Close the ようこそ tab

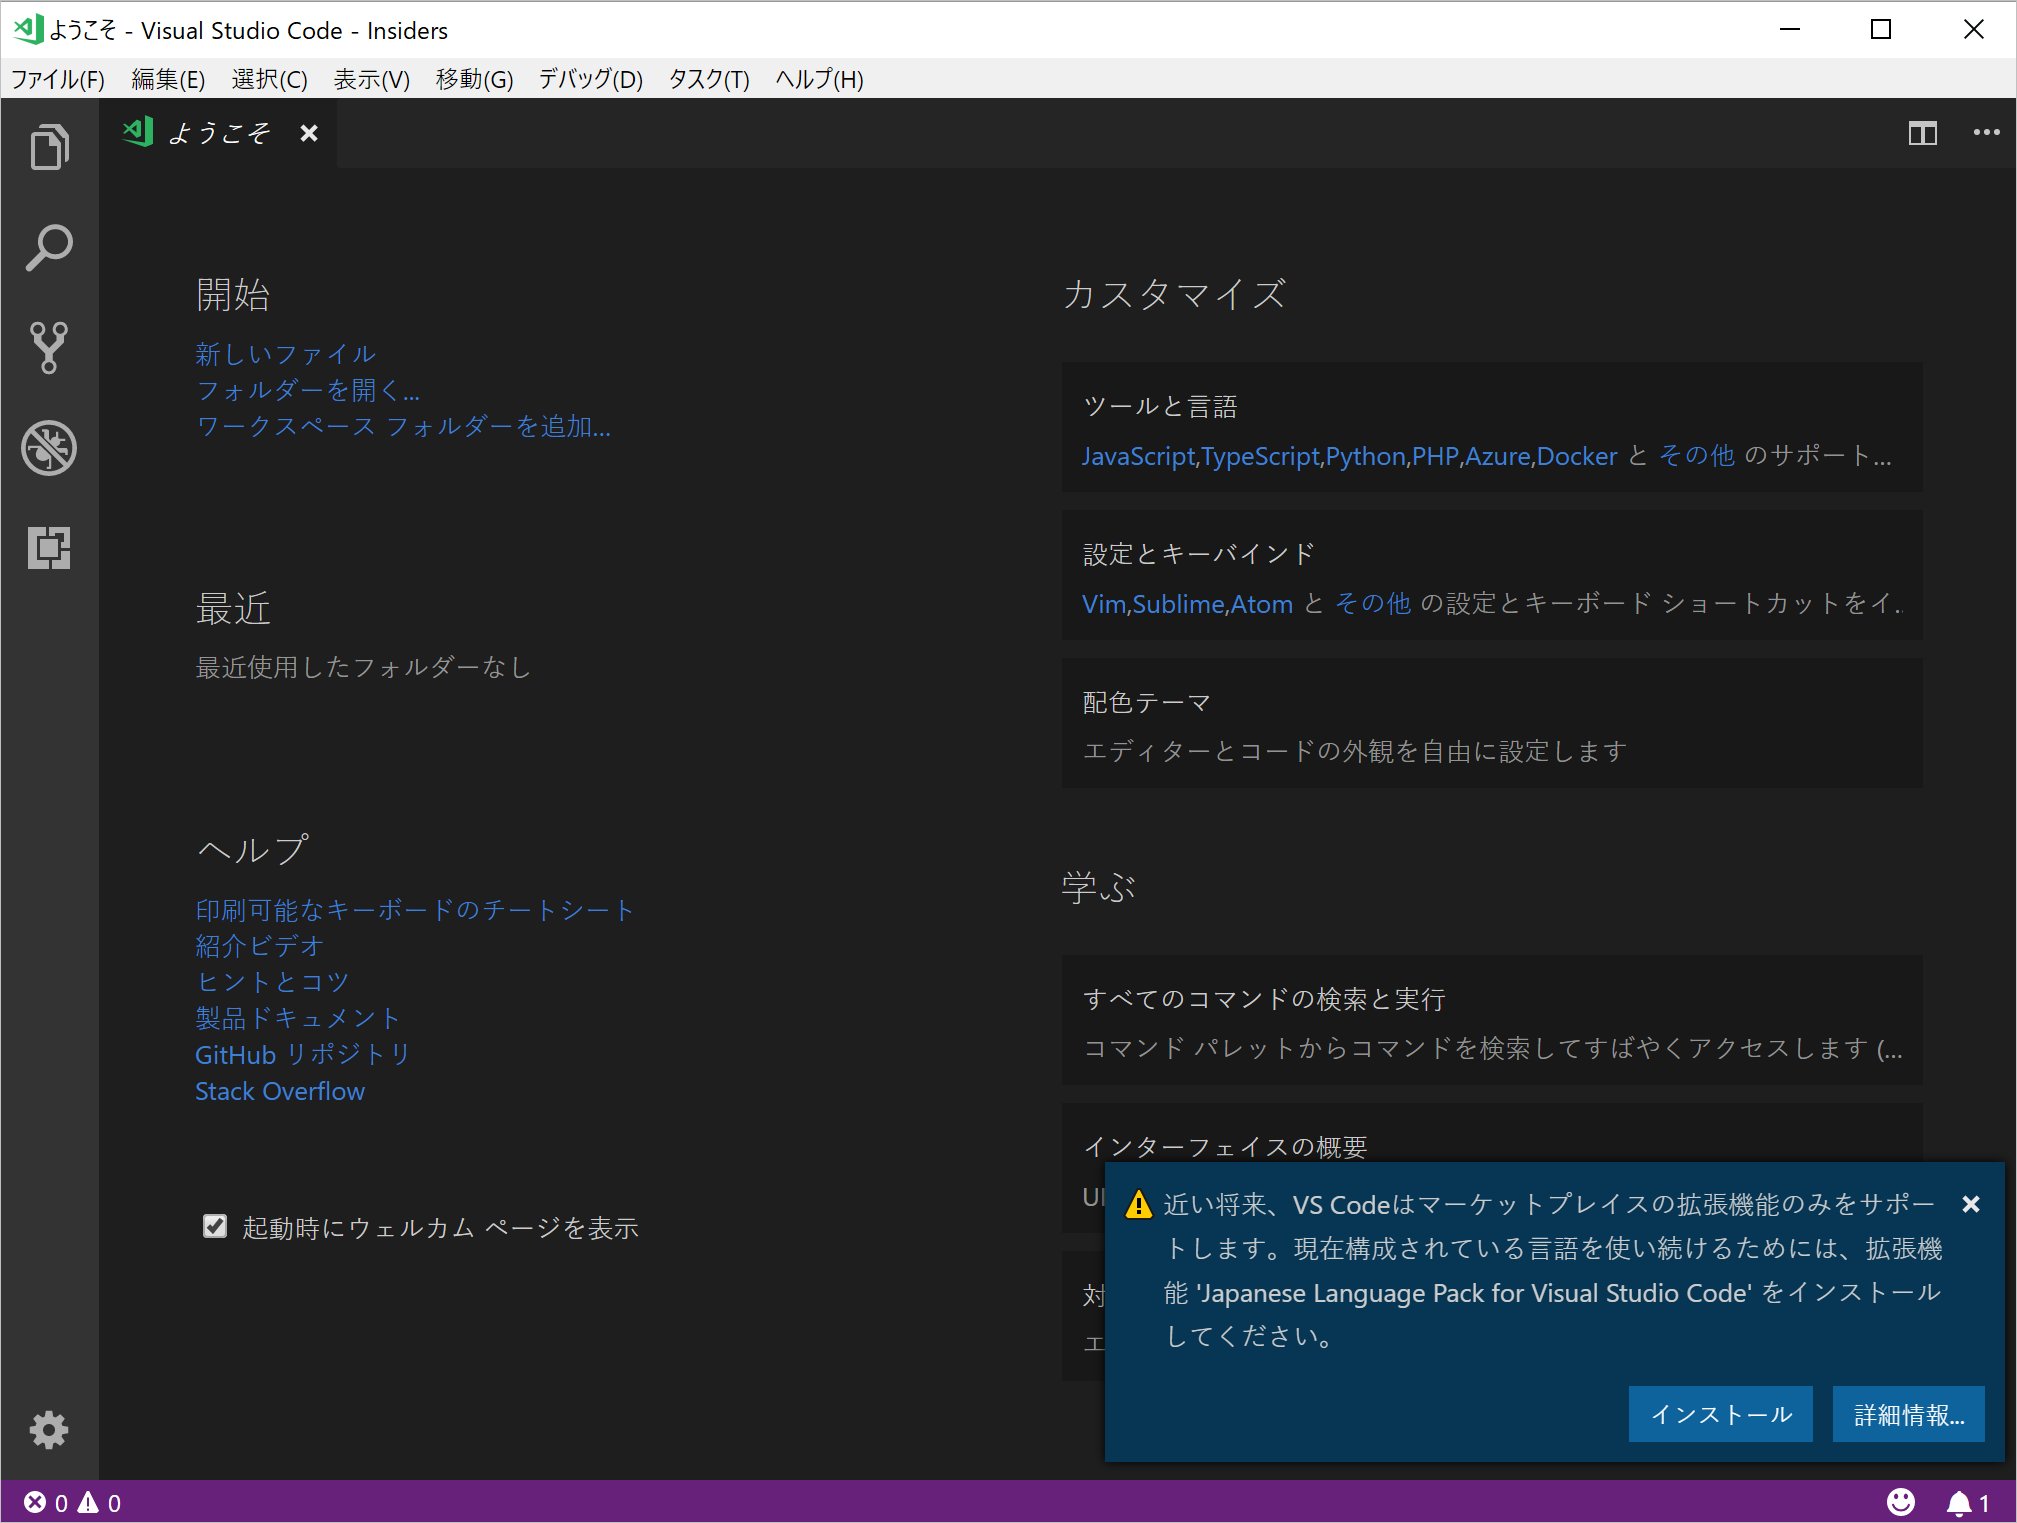tap(309, 133)
